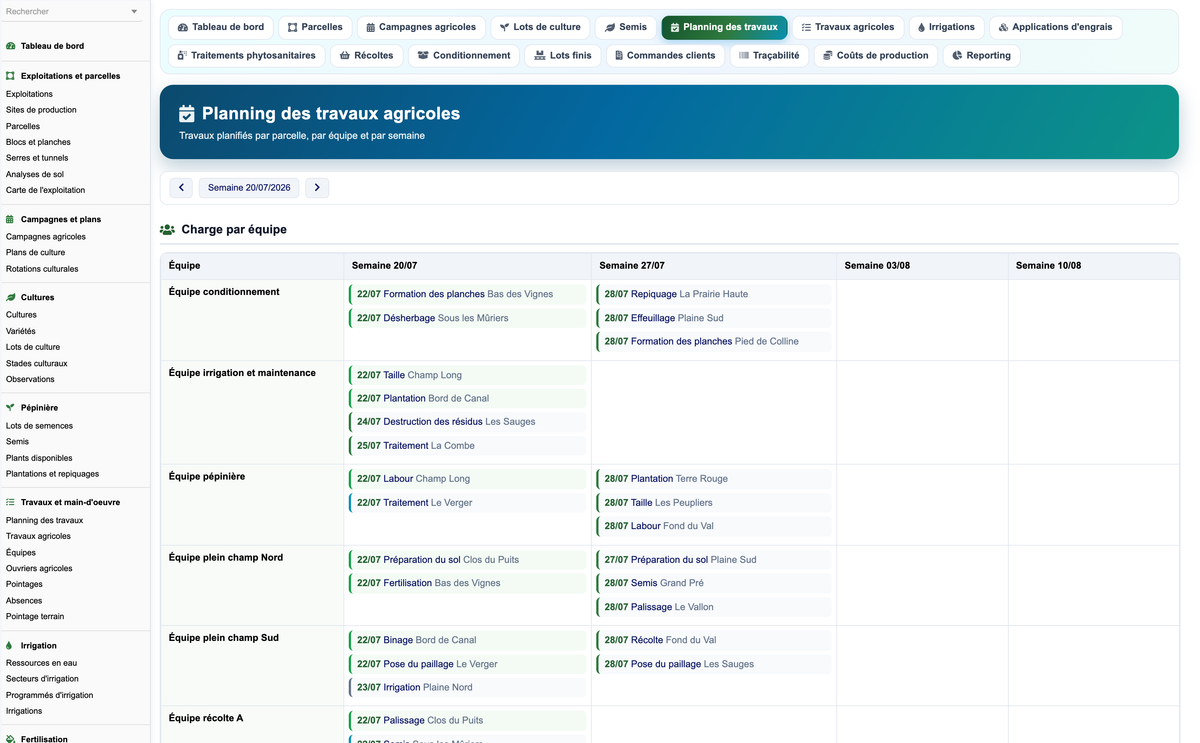This screenshot has width=1200, height=743.
Task: Open task 28/07 Plantation Terre Rouge
Action: click(x=714, y=479)
